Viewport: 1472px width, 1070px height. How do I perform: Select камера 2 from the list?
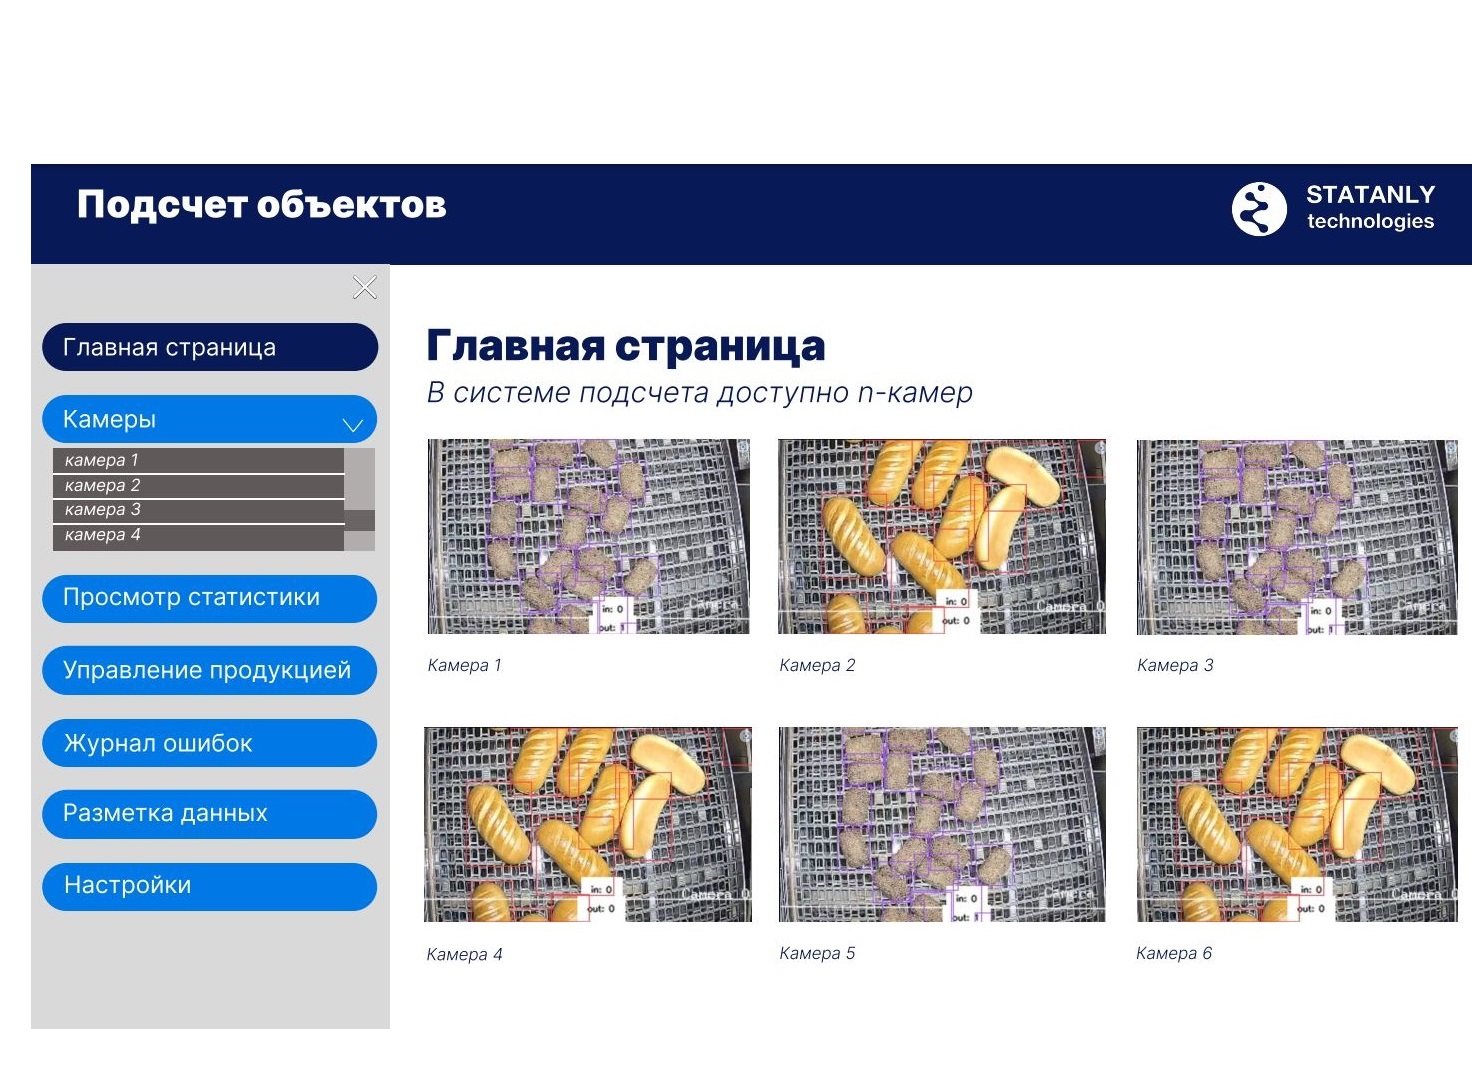pyautogui.click(x=198, y=485)
